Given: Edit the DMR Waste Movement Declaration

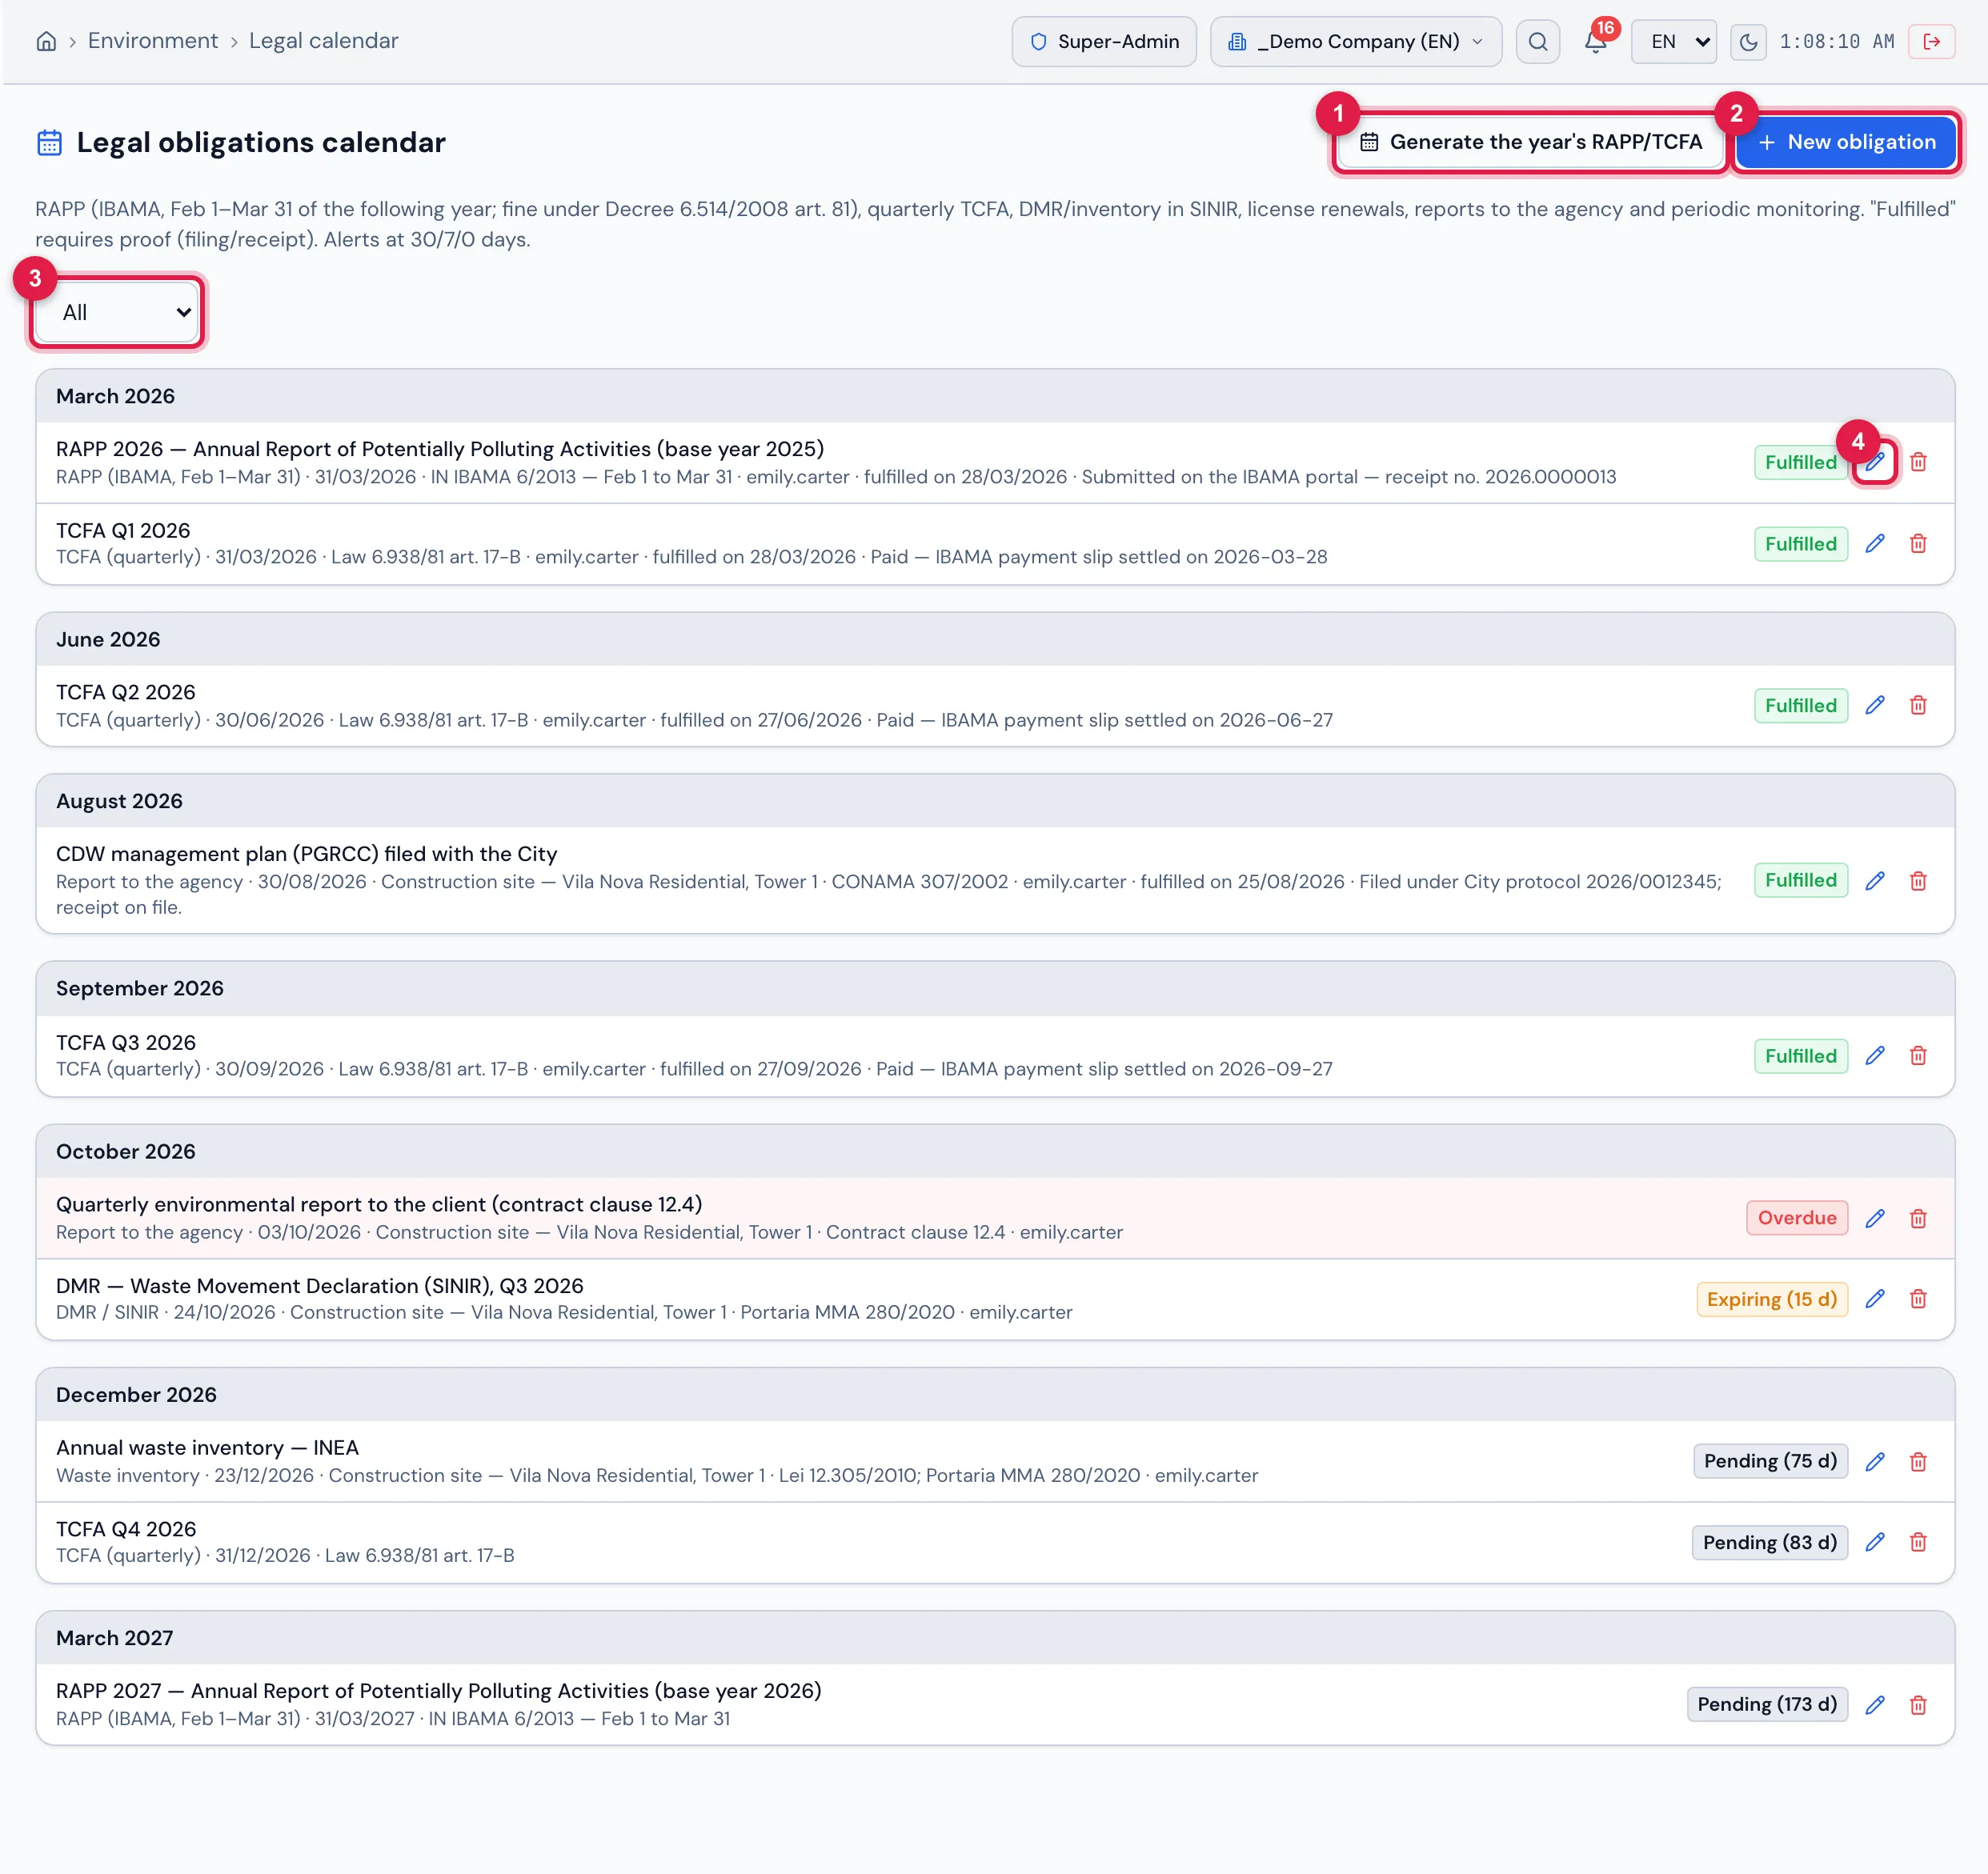Looking at the screenshot, I should pos(1875,1299).
